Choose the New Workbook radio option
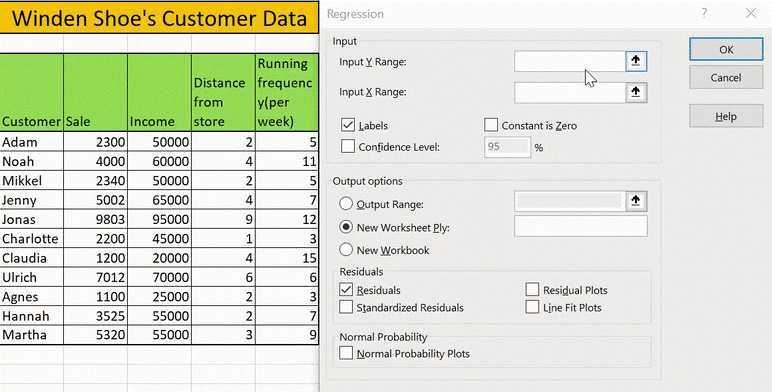This screenshot has height=392, width=772. tap(346, 250)
